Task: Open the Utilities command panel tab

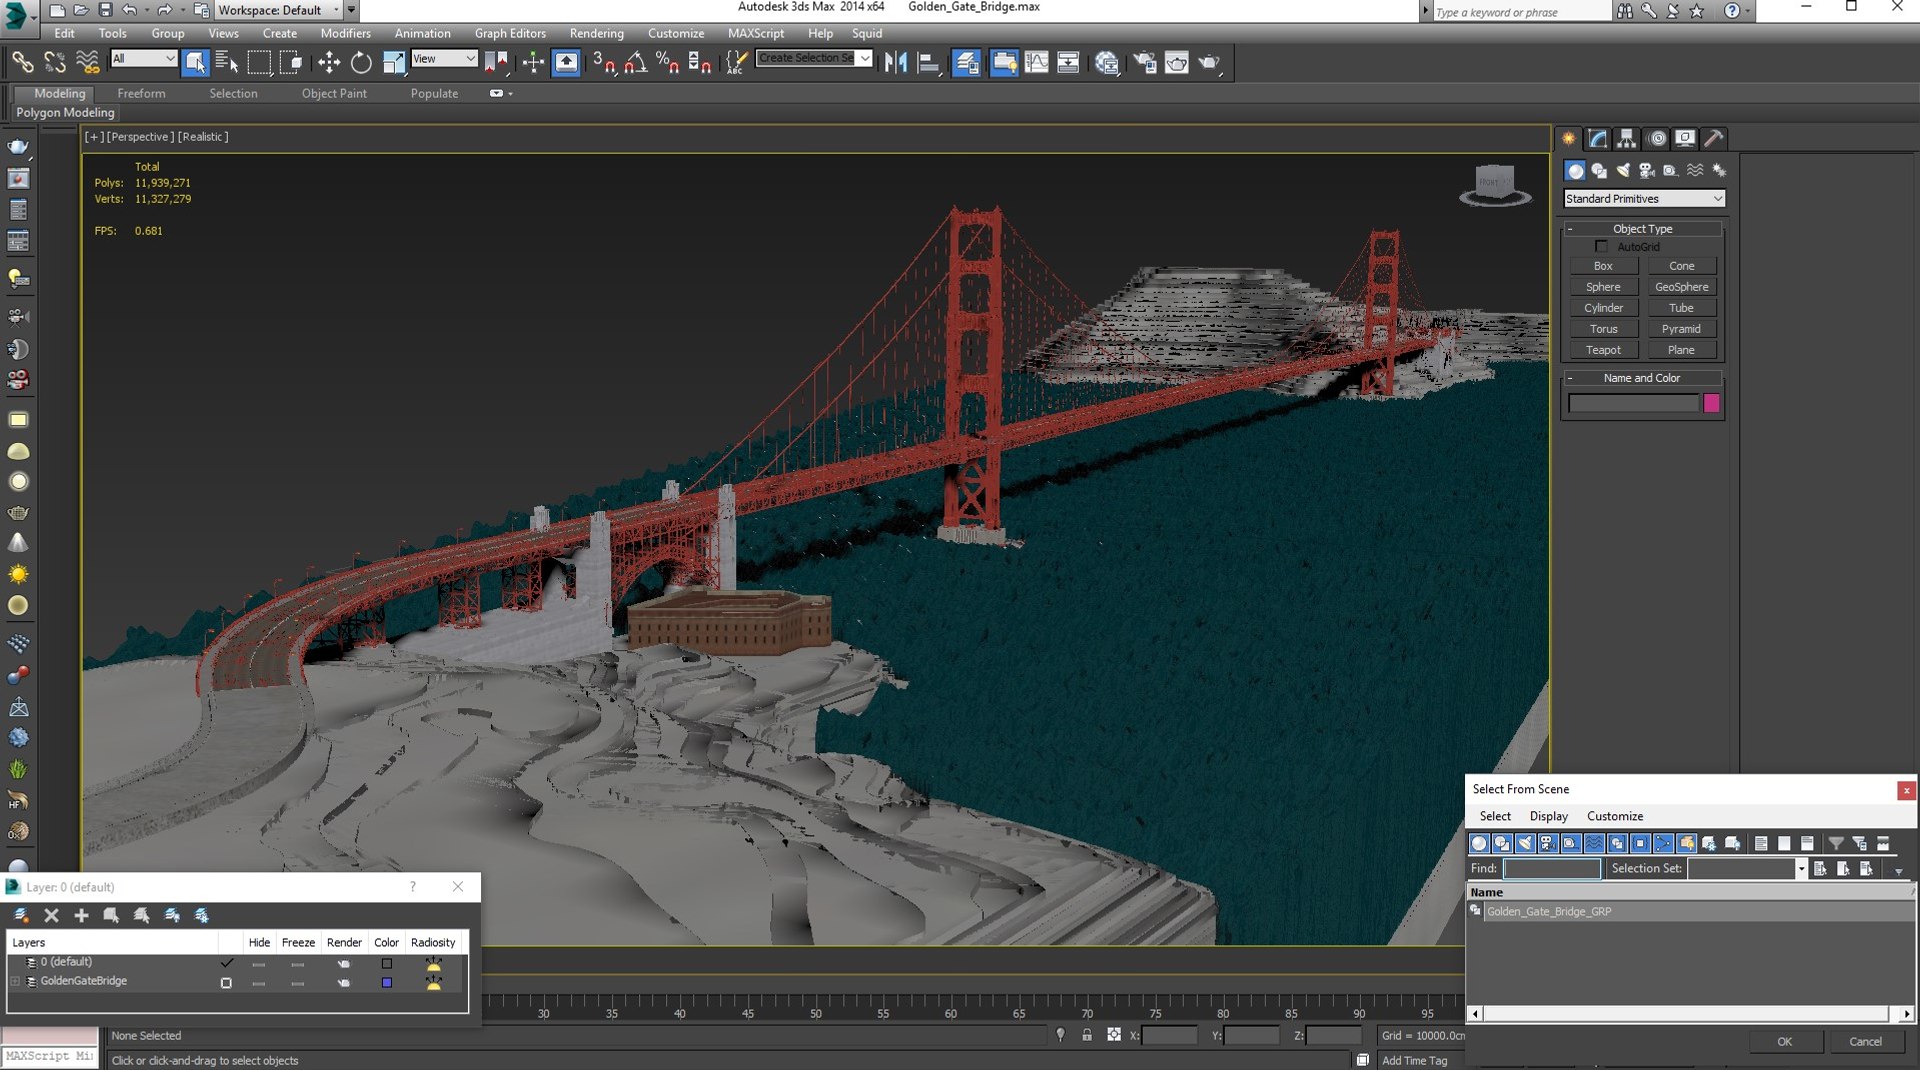Action: [x=1714, y=138]
